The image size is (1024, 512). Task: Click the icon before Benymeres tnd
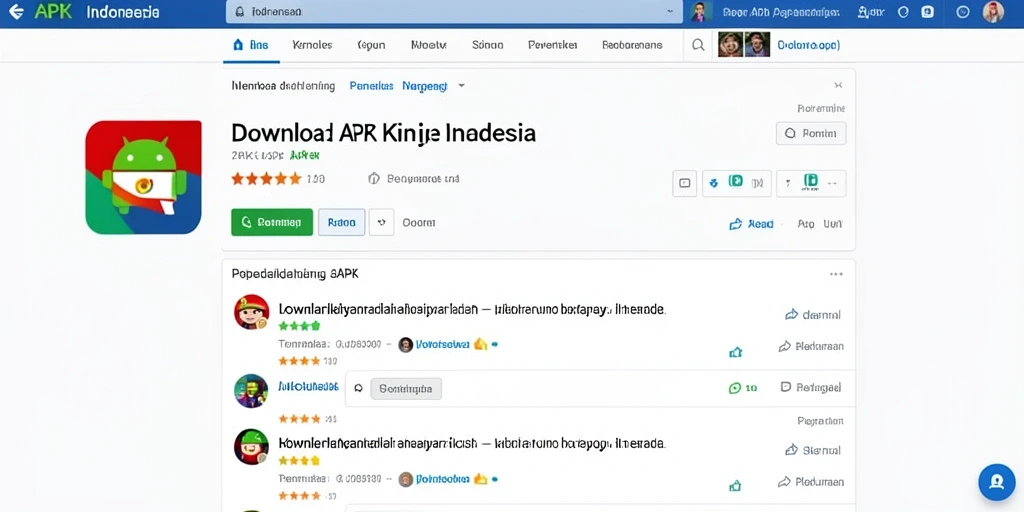tap(374, 178)
